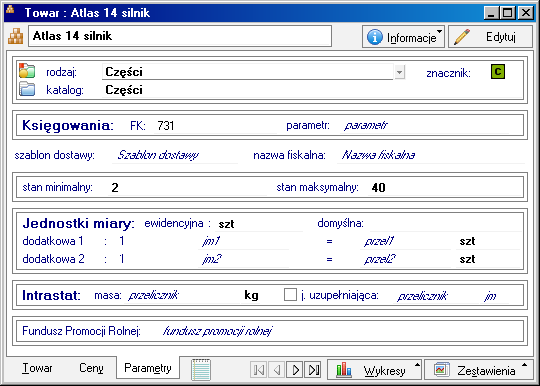Switch to the Ceny tab
Image resolution: width=540 pixels, height=386 pixels.
pyautogui.click(x=91, y=368)
